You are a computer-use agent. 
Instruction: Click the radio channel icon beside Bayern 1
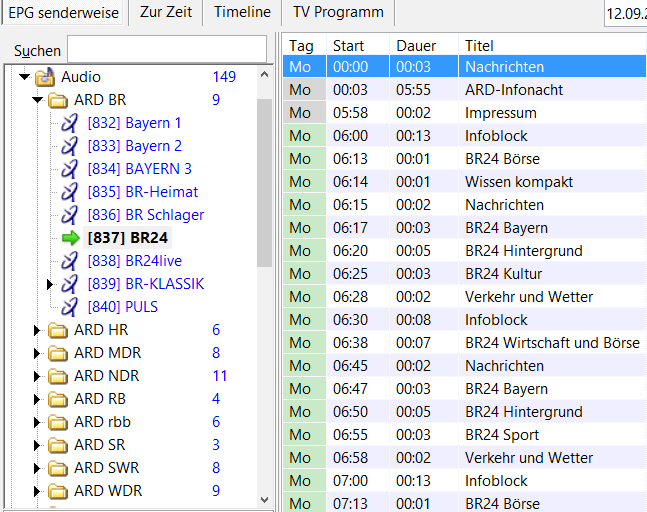69,123
